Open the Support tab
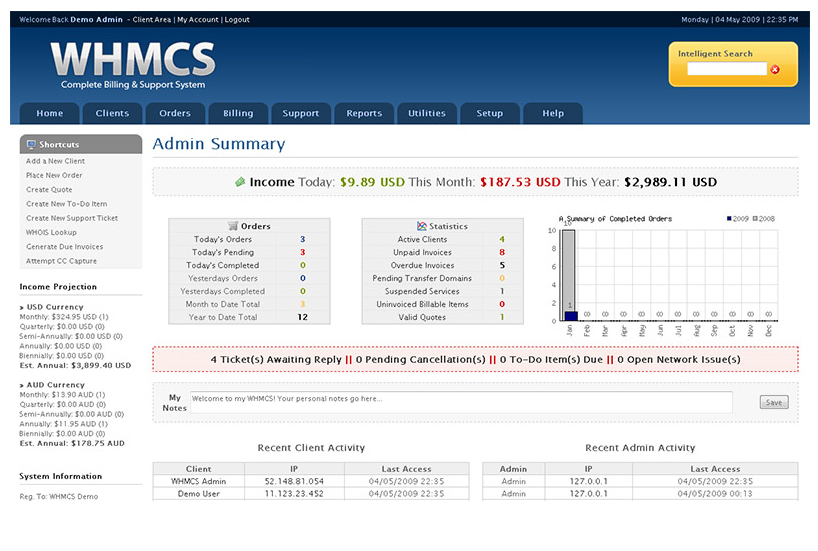 [x=300, y=113]
